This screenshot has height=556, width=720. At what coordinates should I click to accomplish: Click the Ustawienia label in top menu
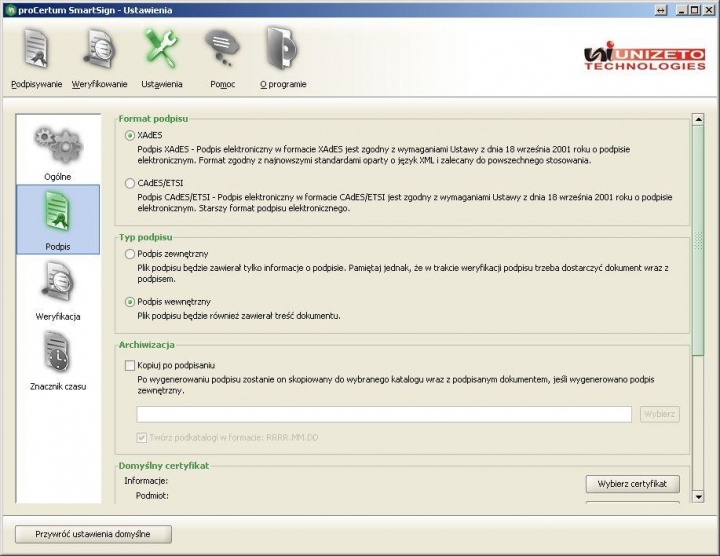(162, 84)
